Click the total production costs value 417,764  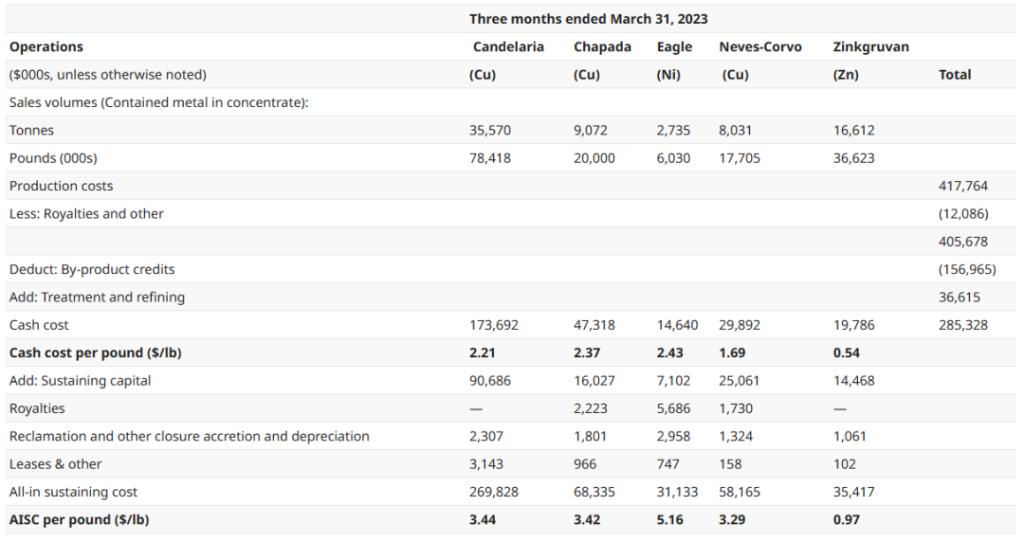959,186
